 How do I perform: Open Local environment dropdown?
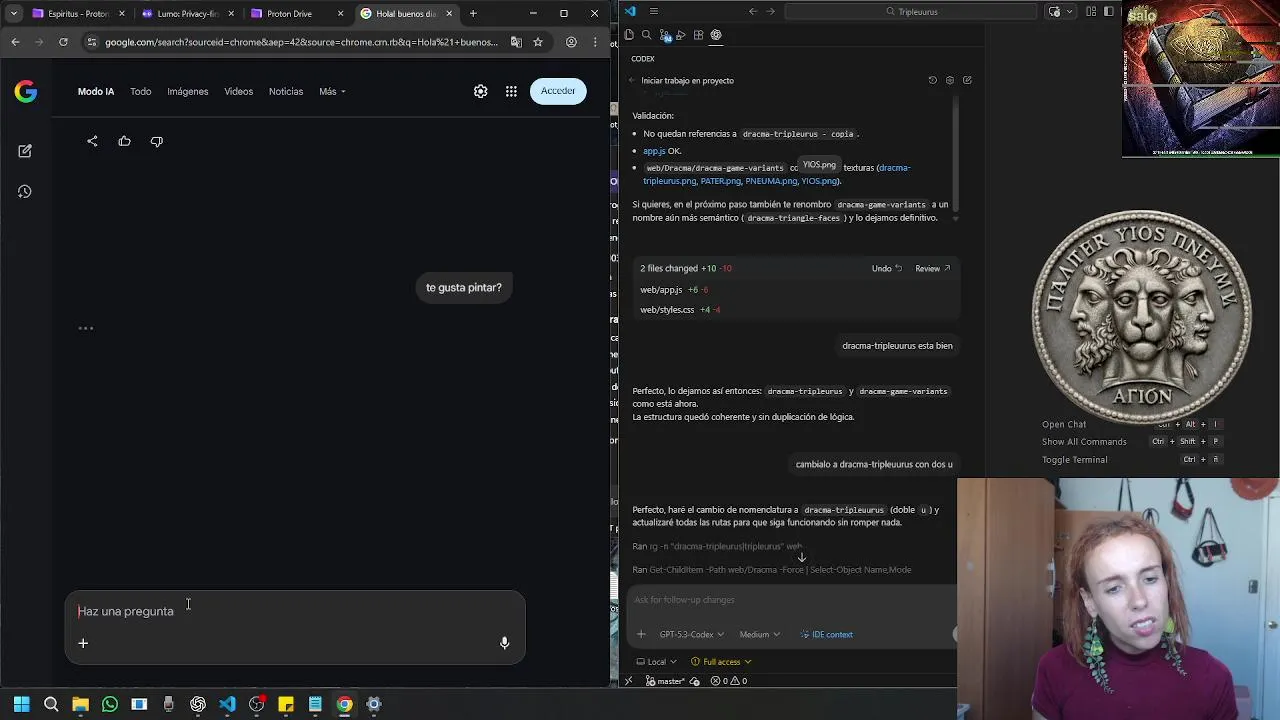point(657,662)
